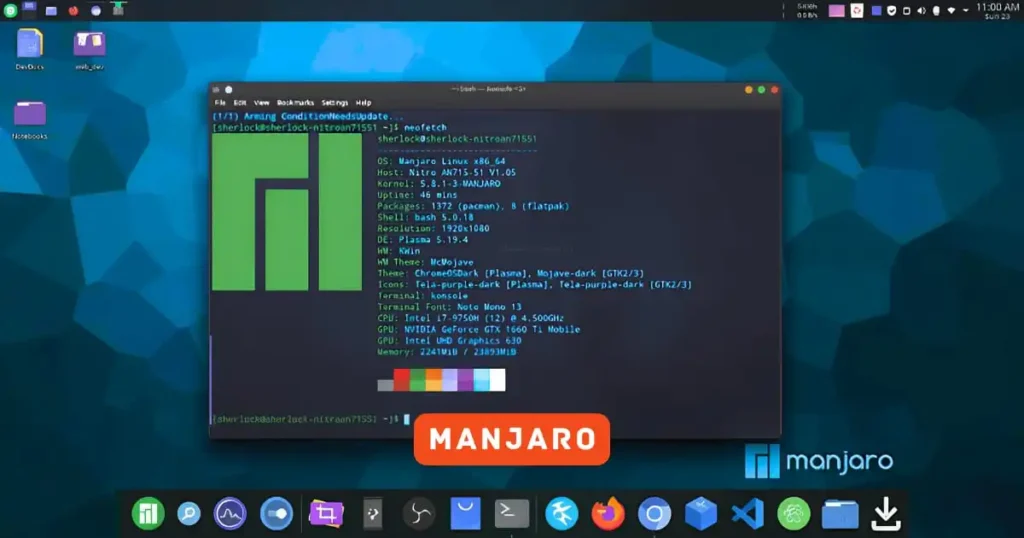Open the Chromium browser dock icon
1024x538 pixels.
point(655,514)
